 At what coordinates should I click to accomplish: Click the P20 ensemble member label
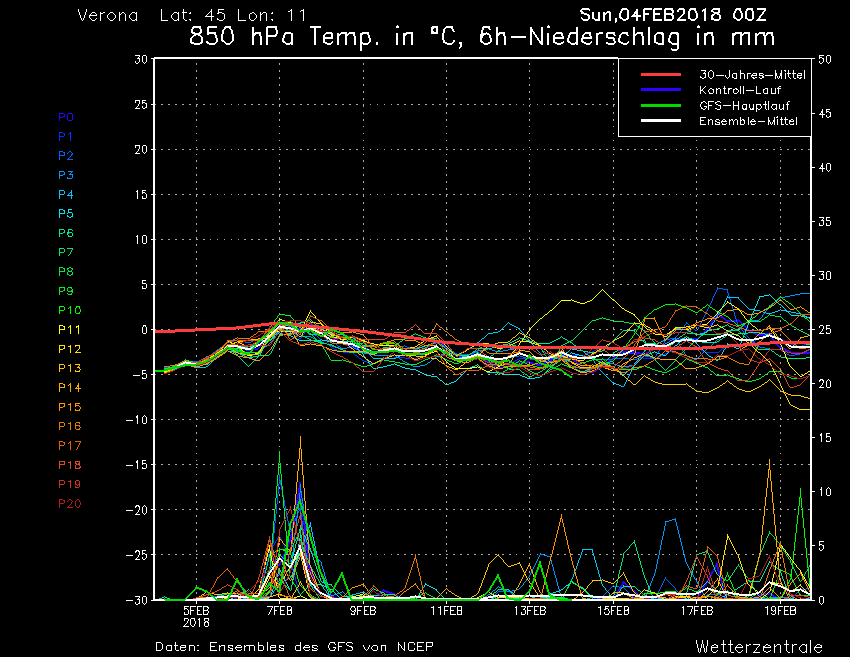(x=69, y=504)
